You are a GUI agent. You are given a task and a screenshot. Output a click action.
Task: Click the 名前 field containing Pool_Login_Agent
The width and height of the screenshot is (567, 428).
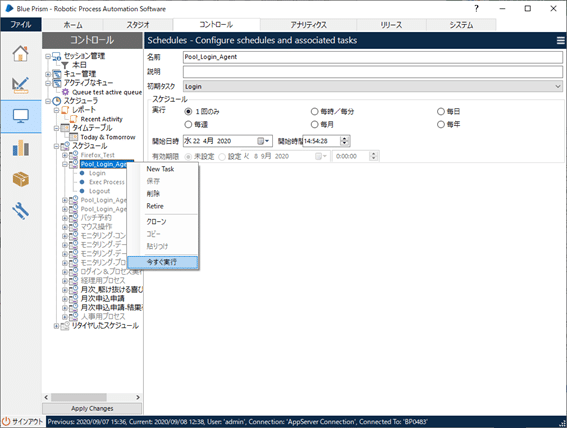[373, 57]
